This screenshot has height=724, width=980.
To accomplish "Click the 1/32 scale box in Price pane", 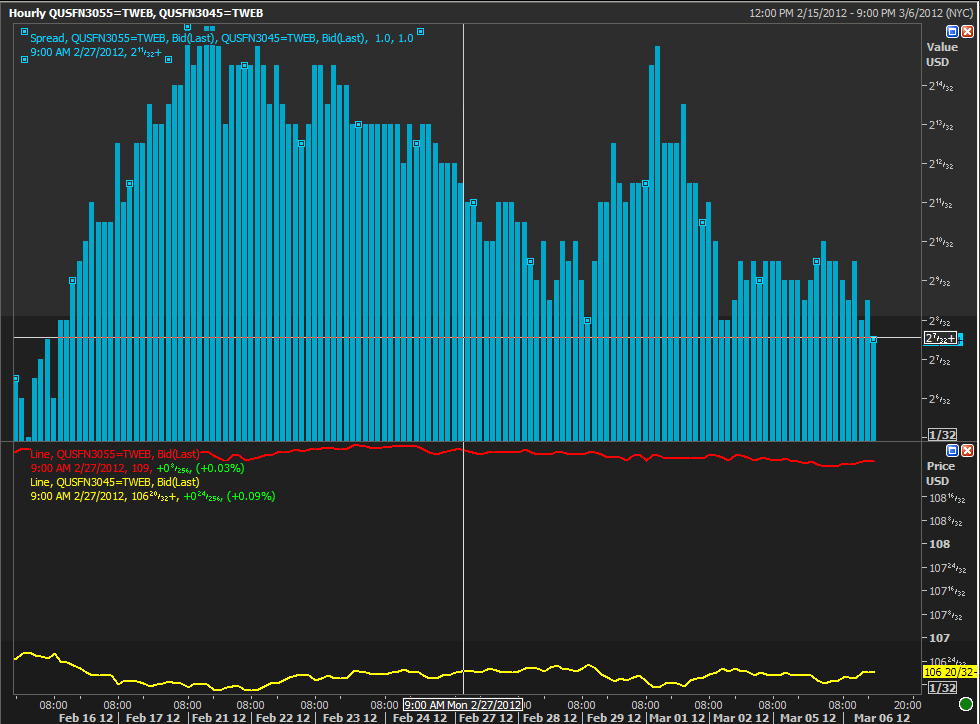I will 942,688.
